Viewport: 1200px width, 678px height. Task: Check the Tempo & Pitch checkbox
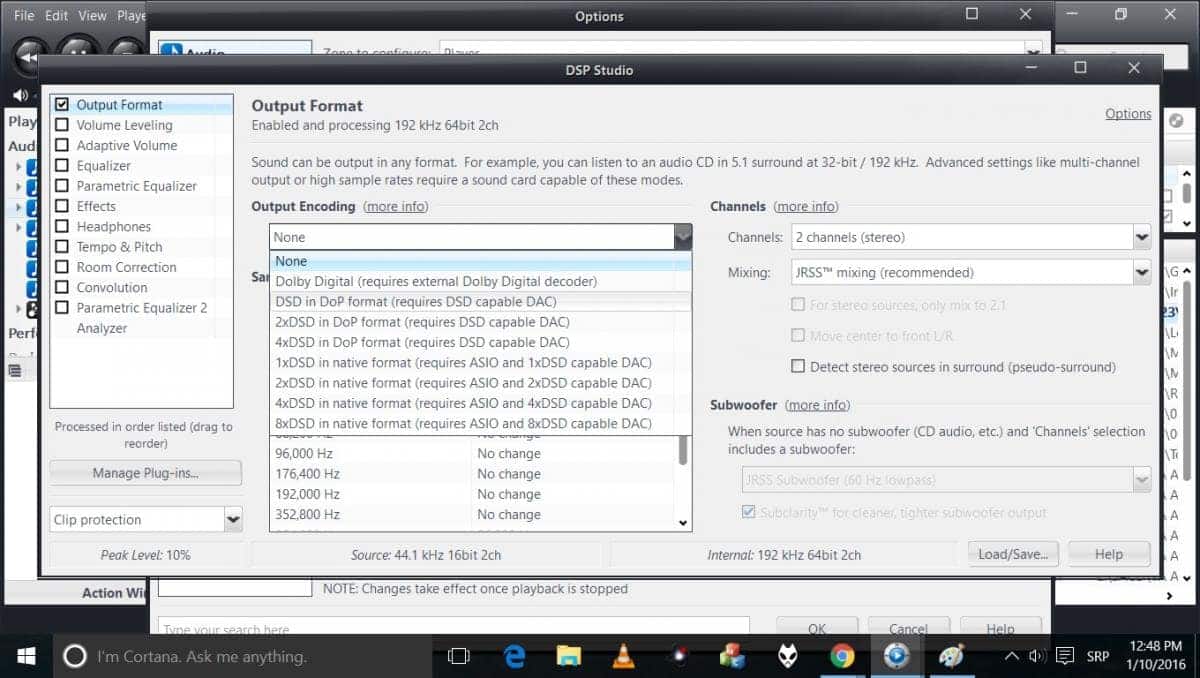point(62,247)
